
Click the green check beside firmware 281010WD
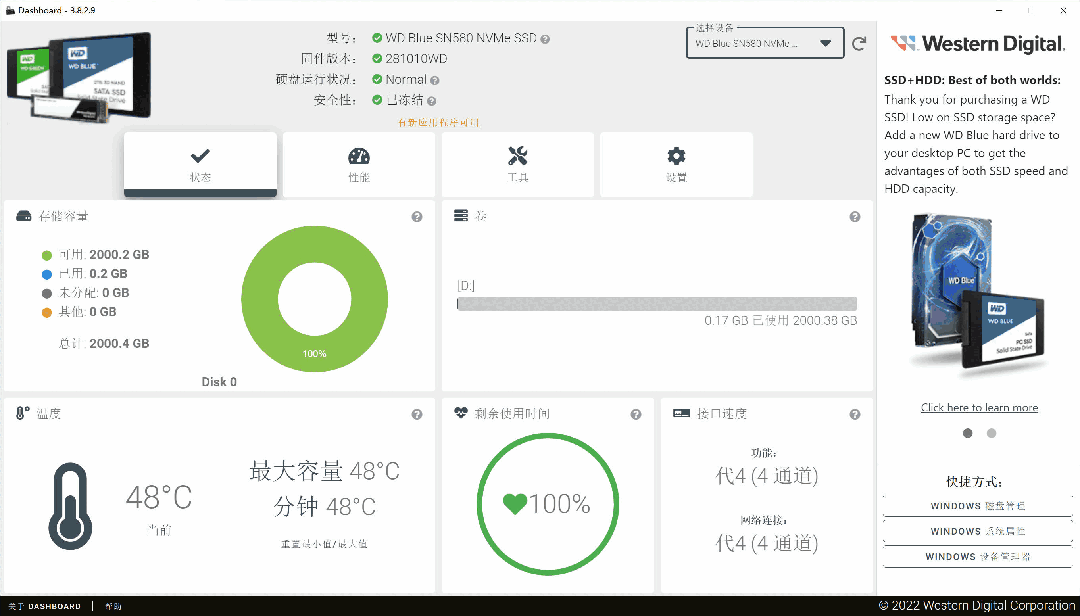(x=377, y=59)
